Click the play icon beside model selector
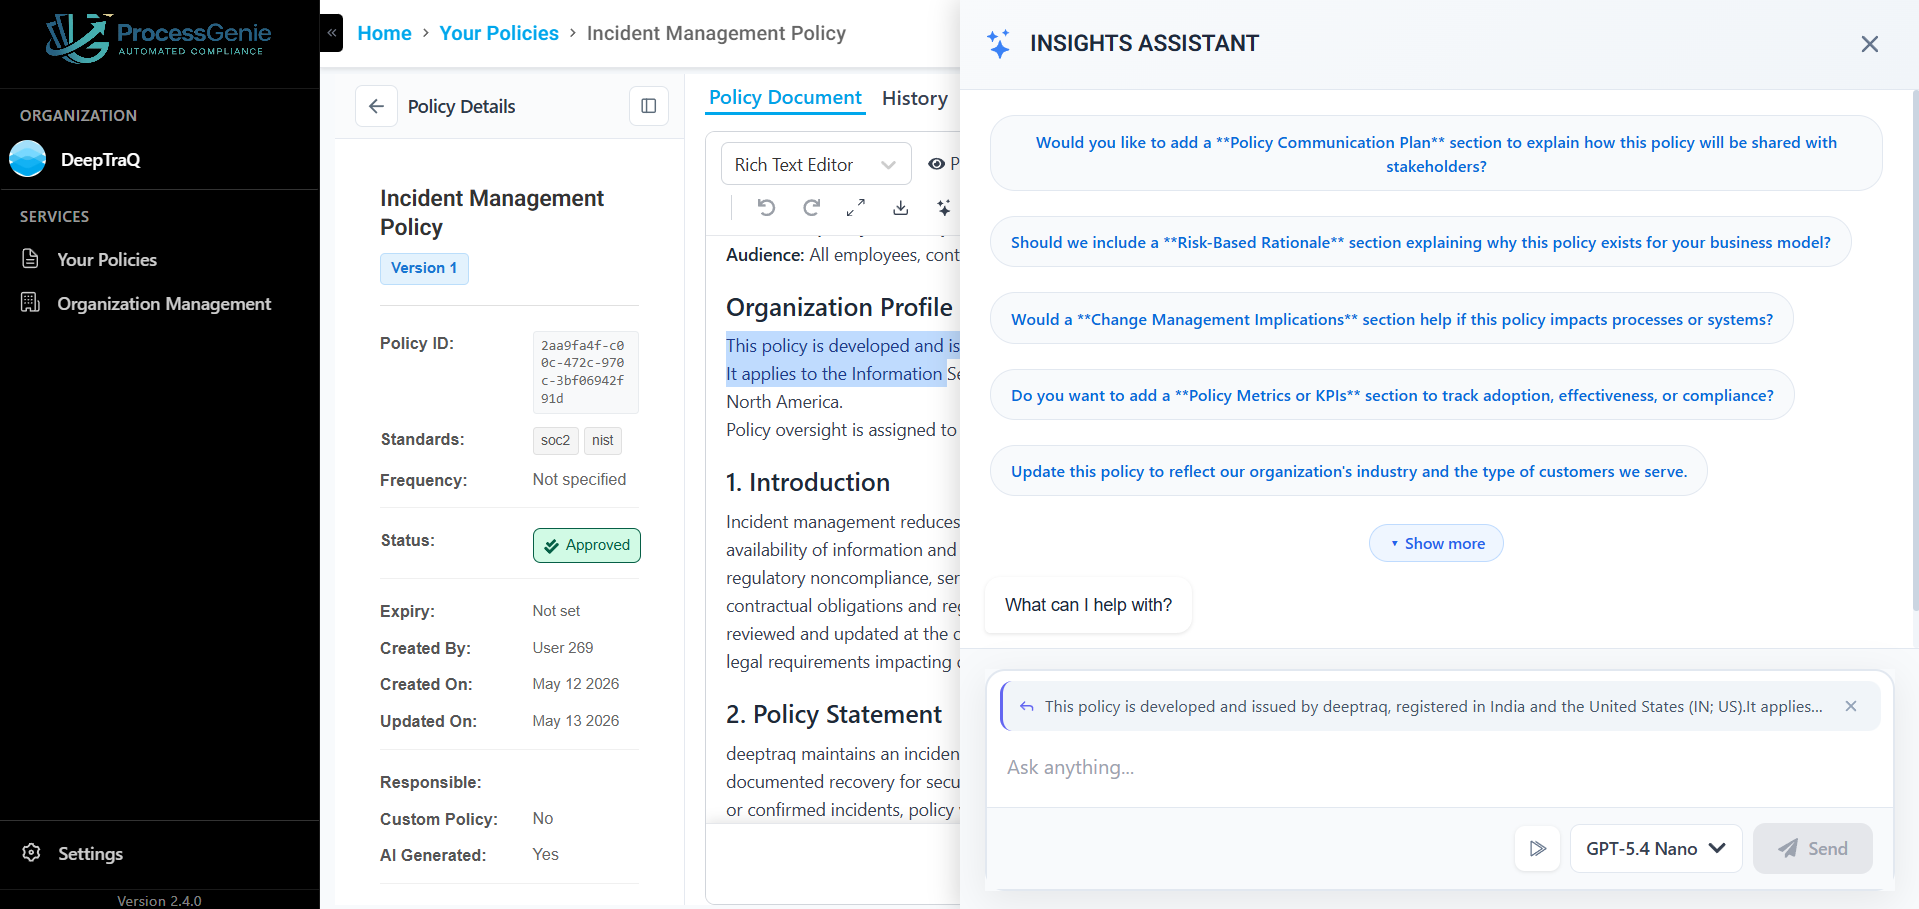The width and height of the screenshot is (1919, 909). click(x=1537, y=848)
